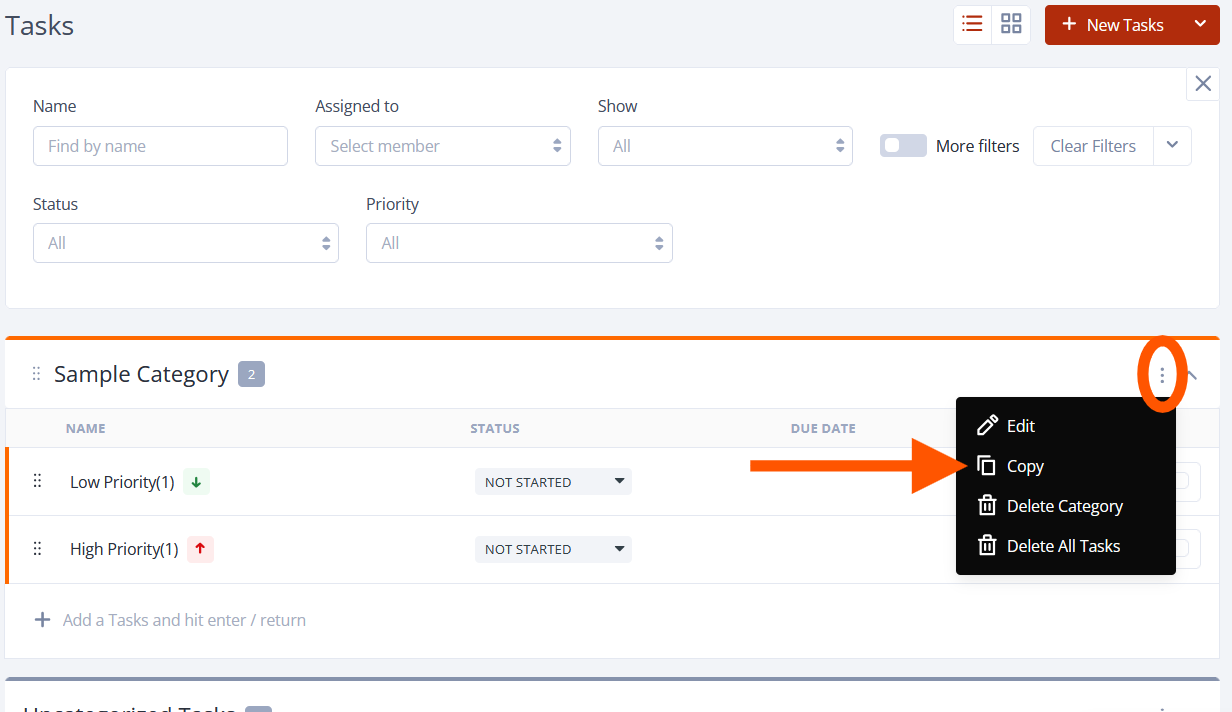Click High Priority(1) row drag handle
Screen dimensions: 1232x712
click(x=37, y=548)
